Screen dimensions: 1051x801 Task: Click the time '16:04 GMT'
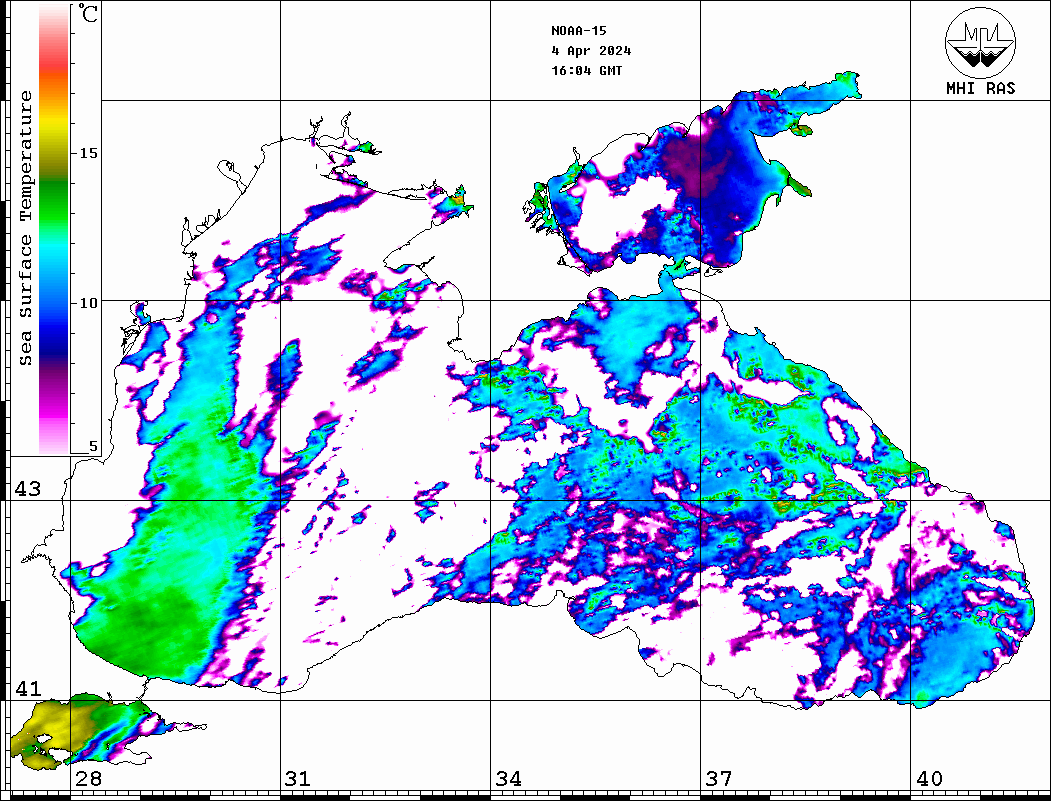586,71
